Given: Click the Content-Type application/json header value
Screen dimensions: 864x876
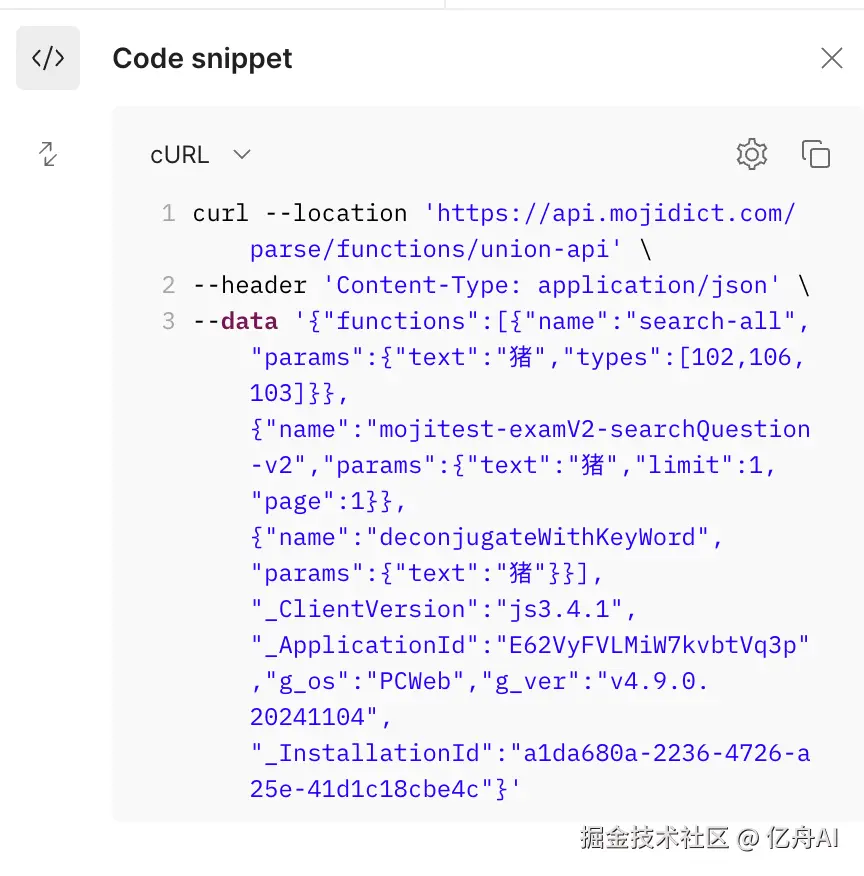Looking at the screenshot, I should [x=552, y=285].
